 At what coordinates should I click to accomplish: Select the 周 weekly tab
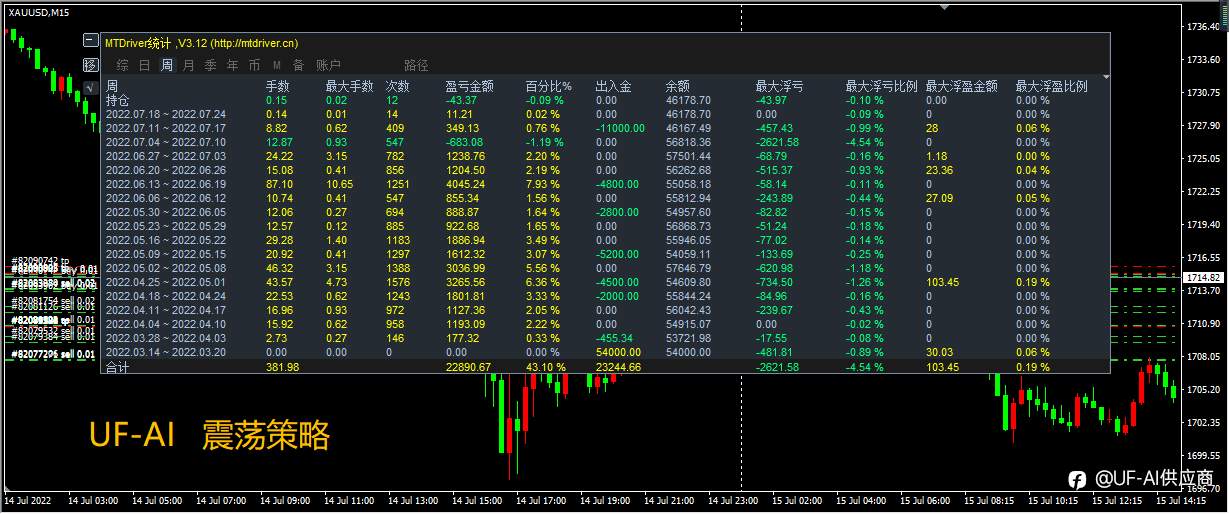point(166,65)
